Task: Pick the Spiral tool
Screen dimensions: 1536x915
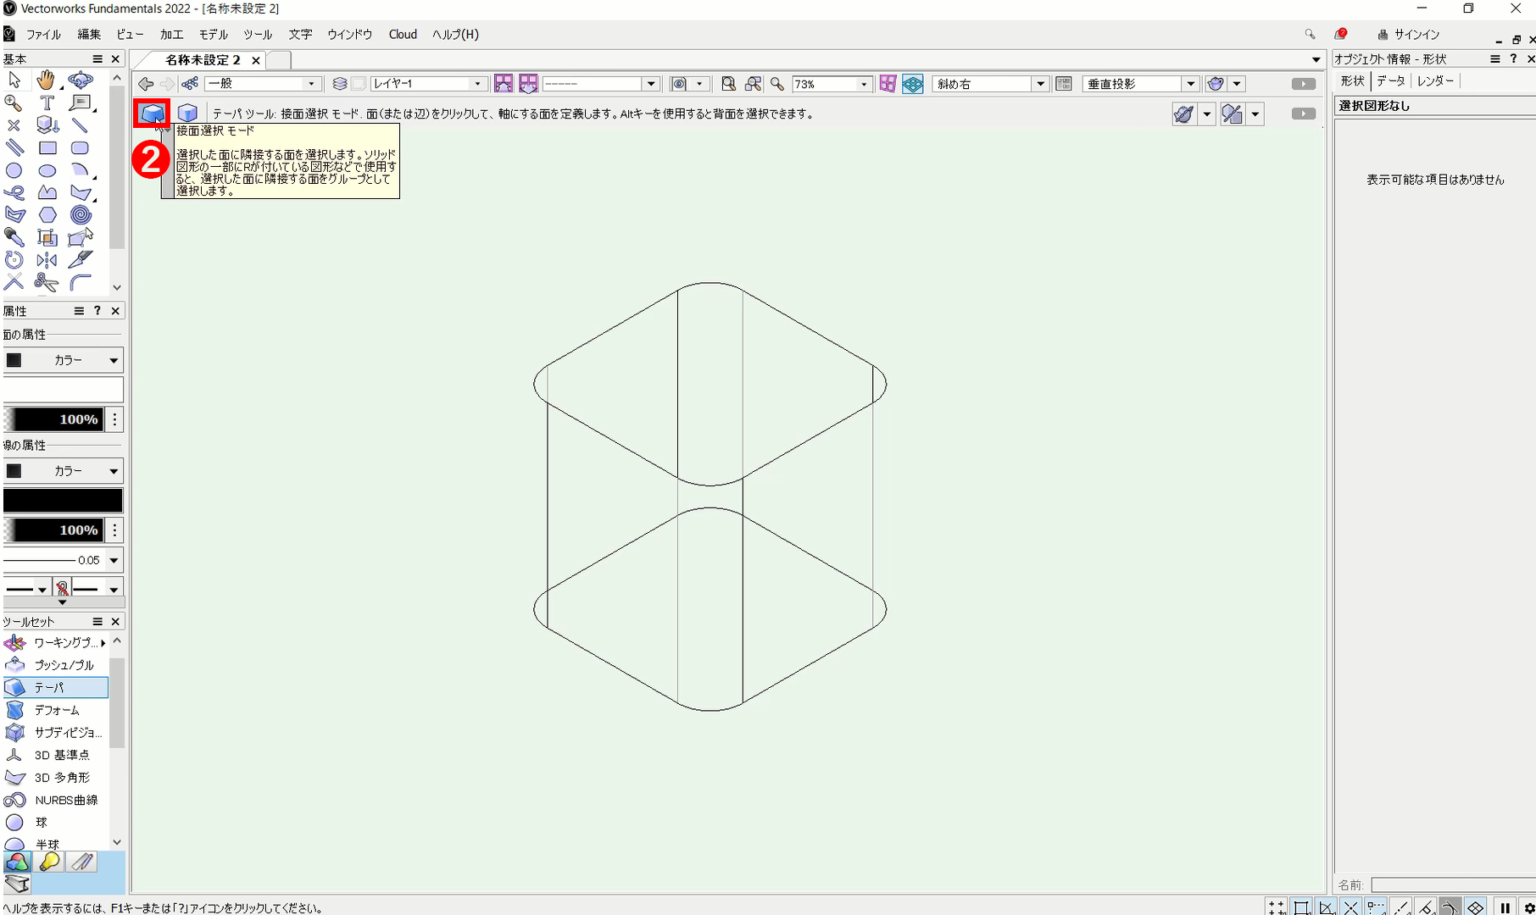Action: coord(80,215)
